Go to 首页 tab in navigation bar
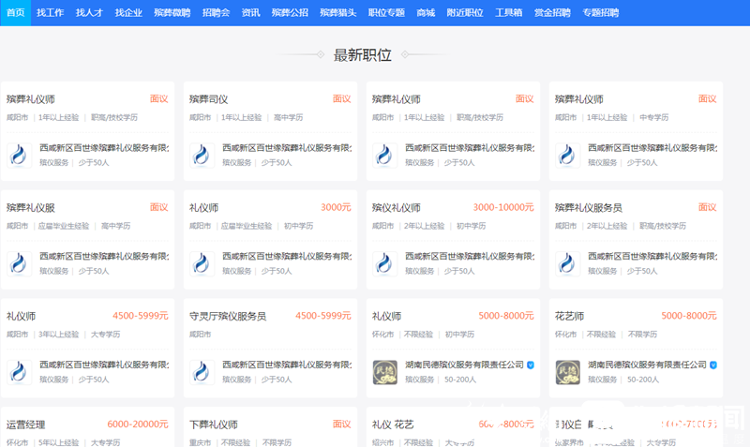 (15, 13)
